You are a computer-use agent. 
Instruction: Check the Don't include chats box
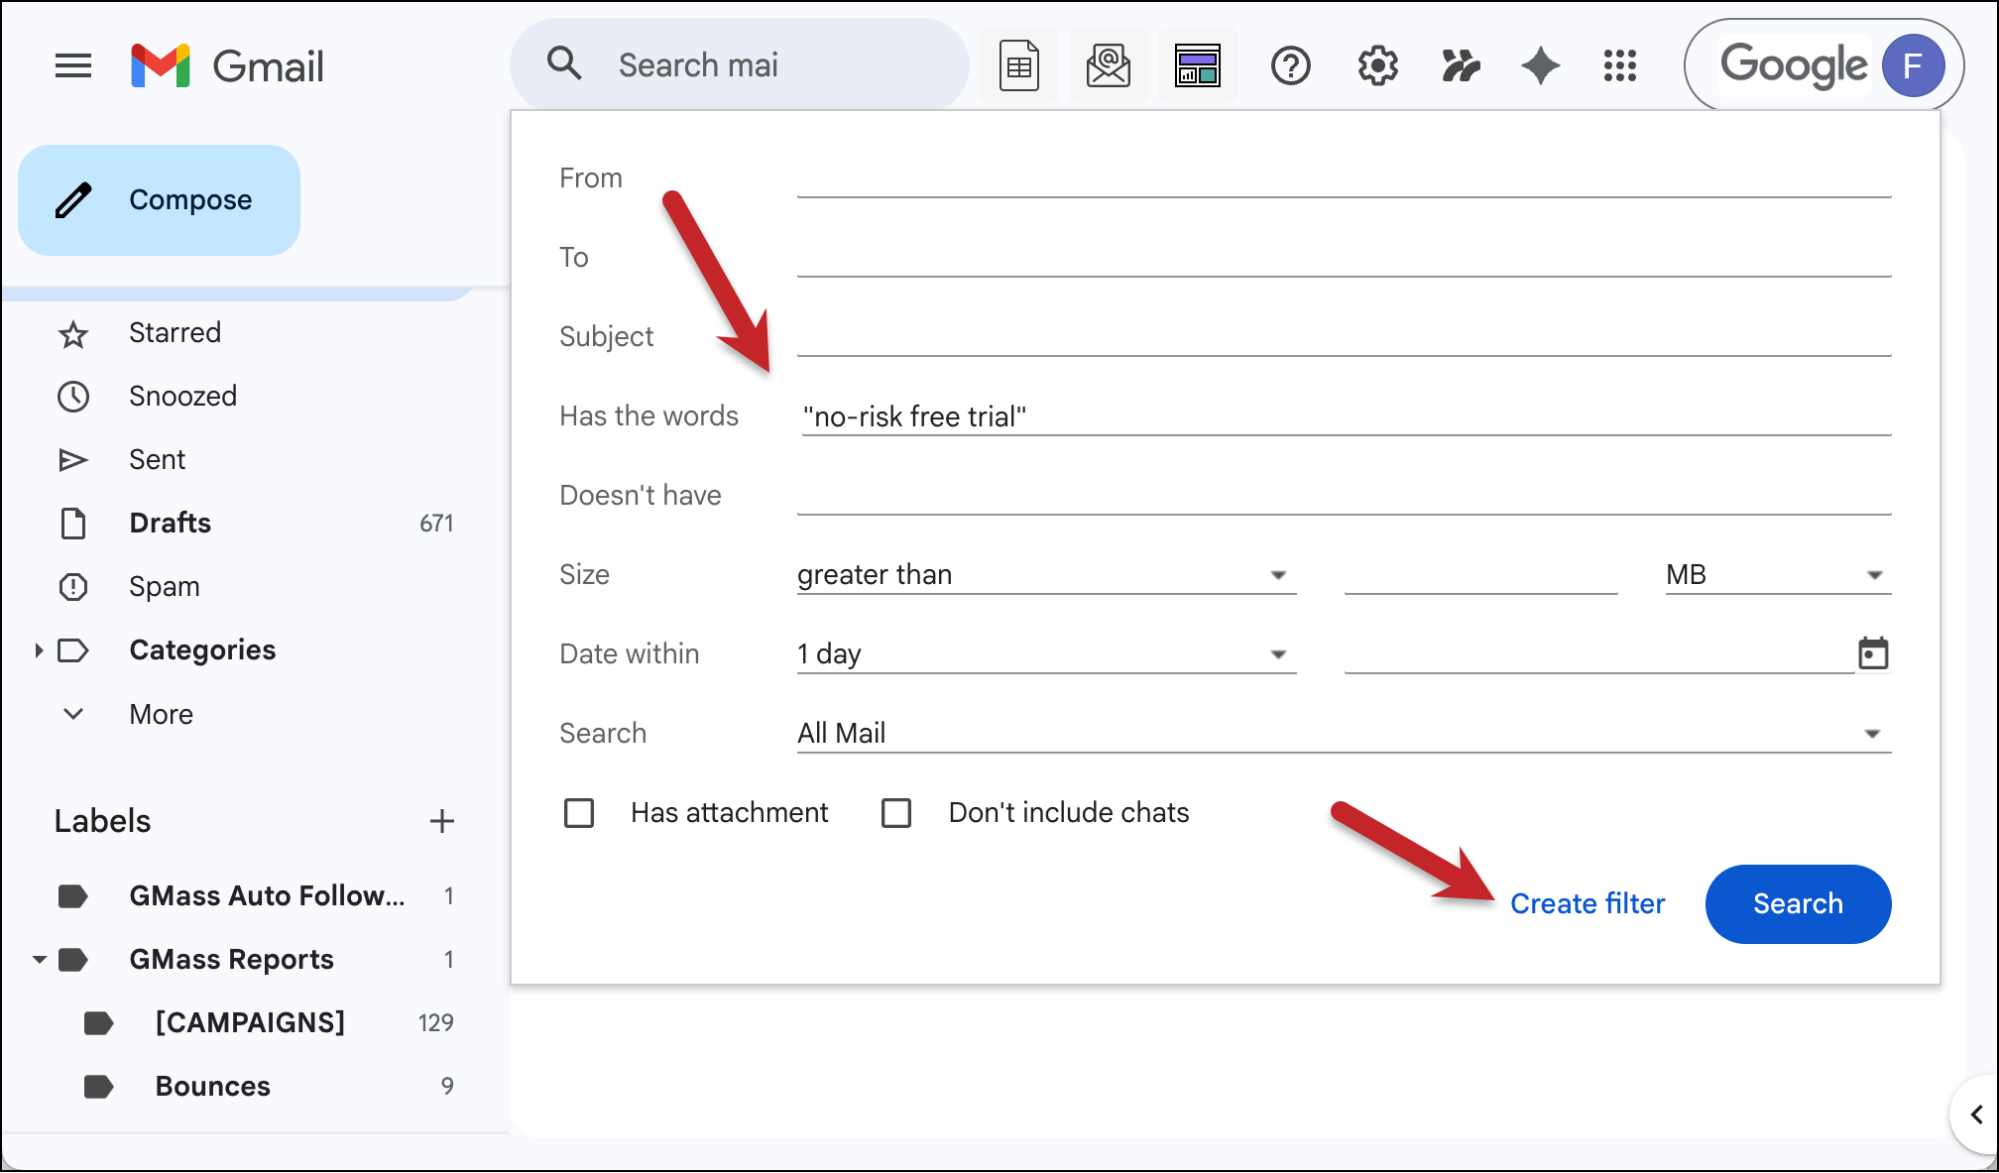pos(896,813)
